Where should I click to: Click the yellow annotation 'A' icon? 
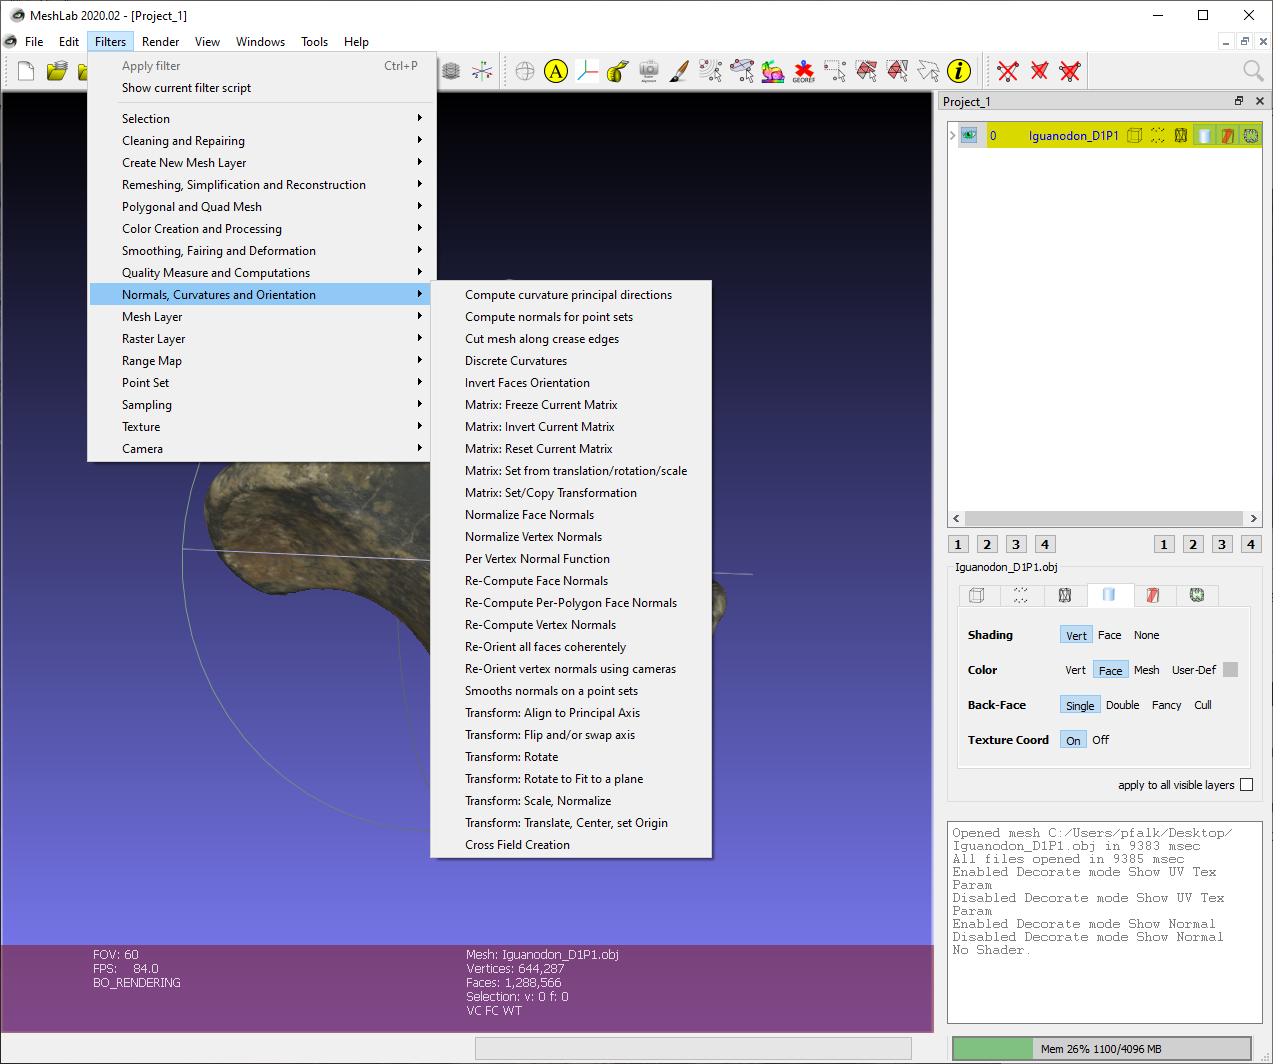pyautogui.click(x=556, y=71)
